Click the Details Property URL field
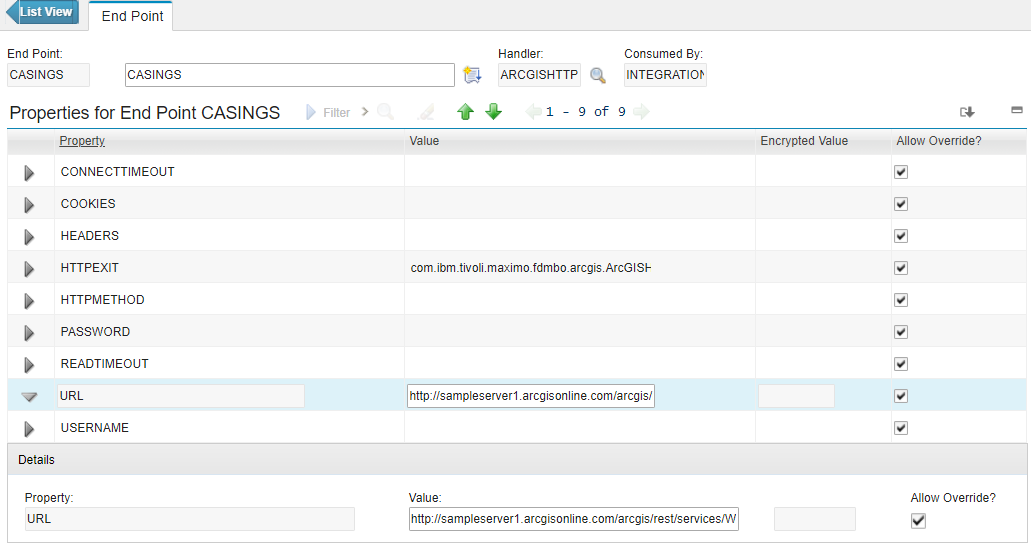This screenshot has width=1031, height=548. point(189,519)
